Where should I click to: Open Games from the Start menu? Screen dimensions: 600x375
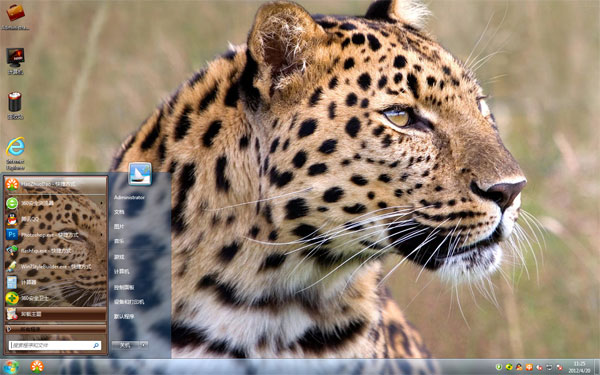click(119, 257)
